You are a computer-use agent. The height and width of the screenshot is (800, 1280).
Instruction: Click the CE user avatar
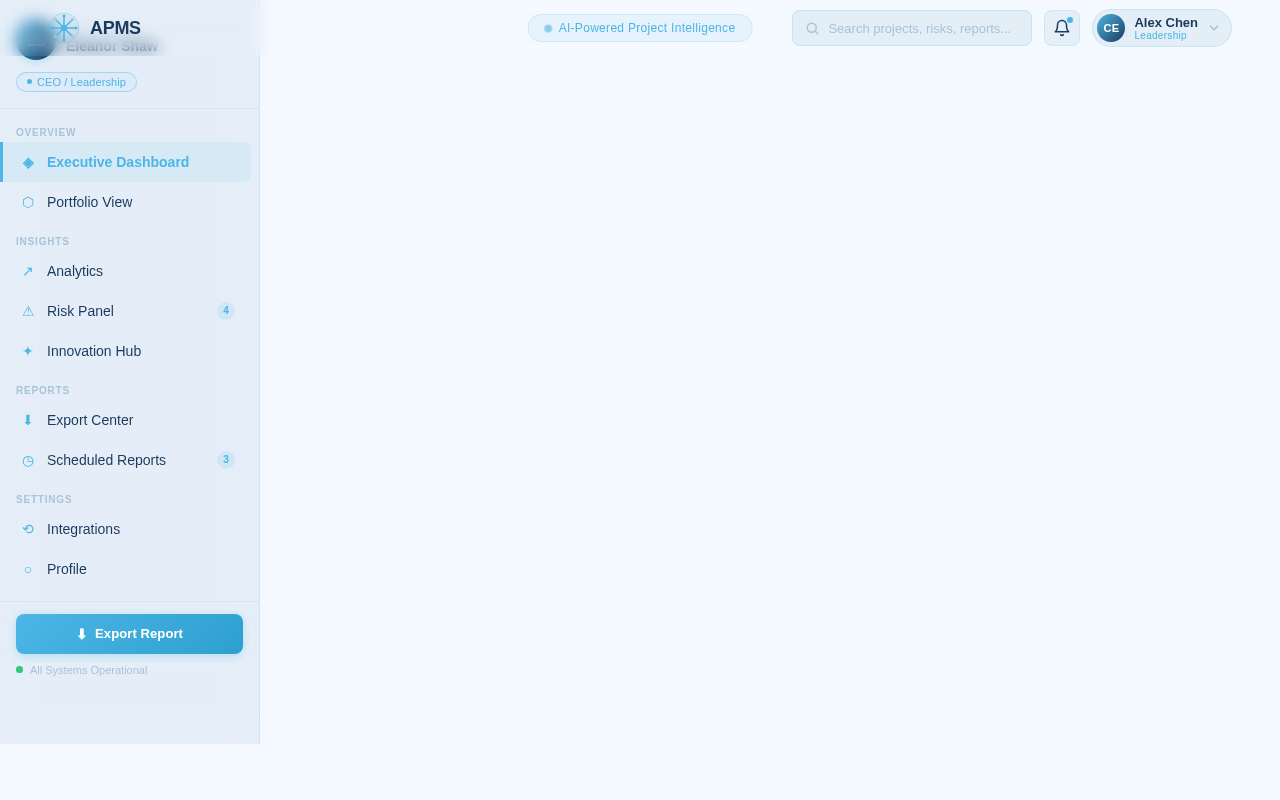pos(1111,28)
